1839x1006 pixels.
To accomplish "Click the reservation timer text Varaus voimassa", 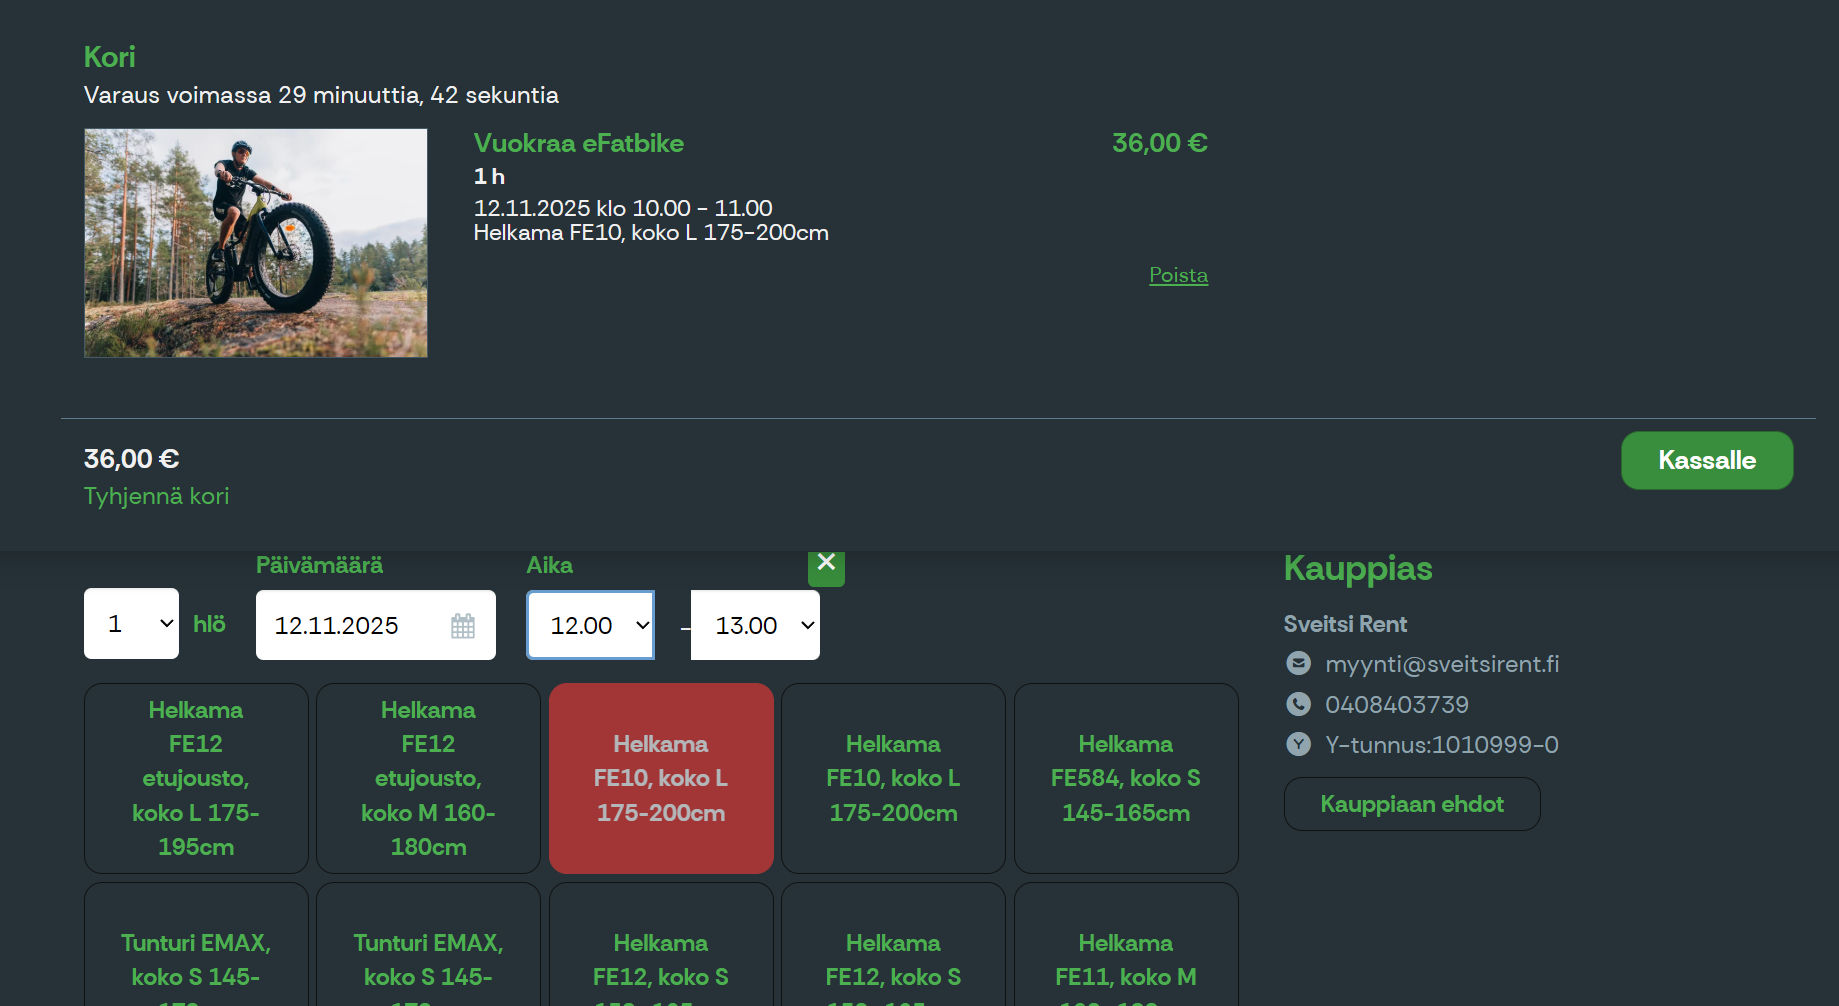I will point(321,95).
